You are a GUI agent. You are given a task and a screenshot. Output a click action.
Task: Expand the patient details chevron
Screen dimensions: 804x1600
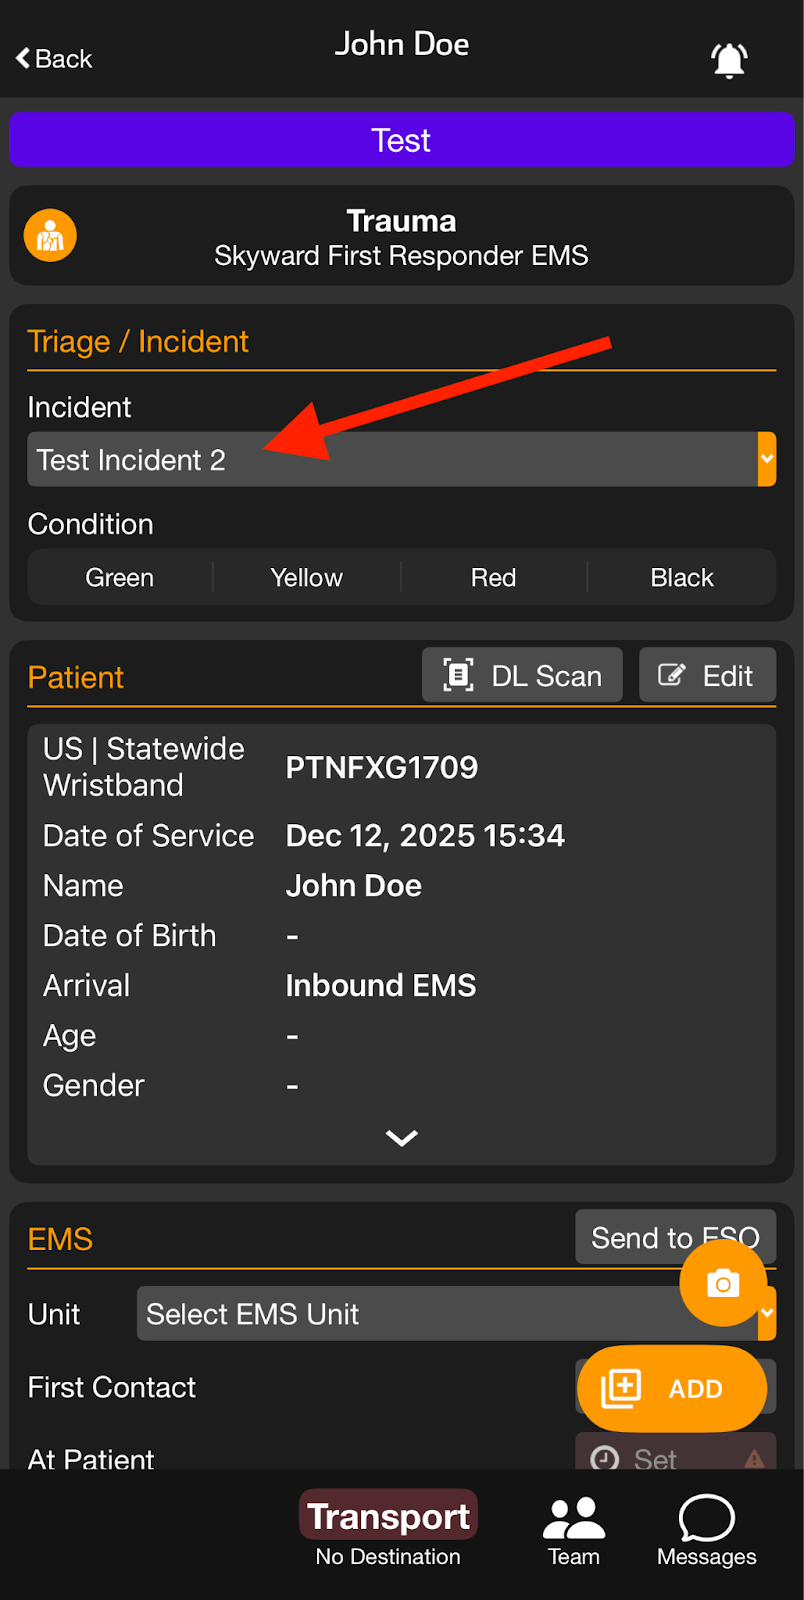401,1138
